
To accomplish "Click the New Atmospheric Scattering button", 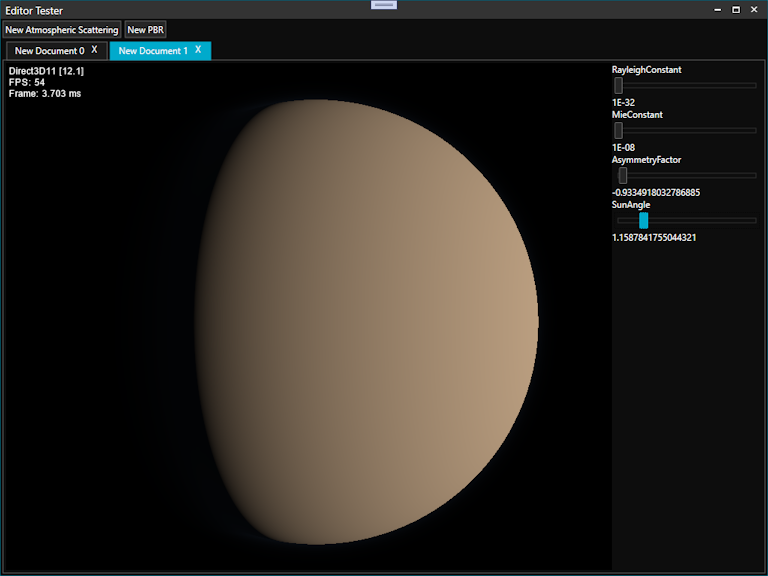I will (61, 30).
